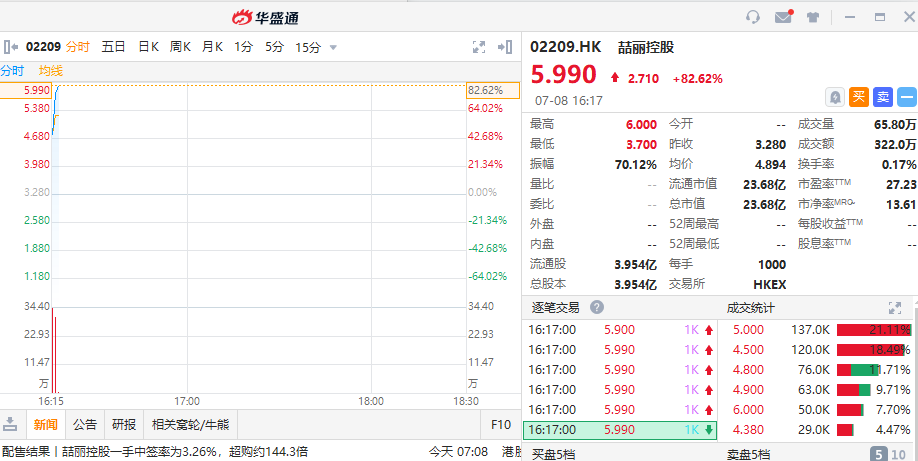
Task: Toggle the 分时 line legend
Action: tap(12, 71)
